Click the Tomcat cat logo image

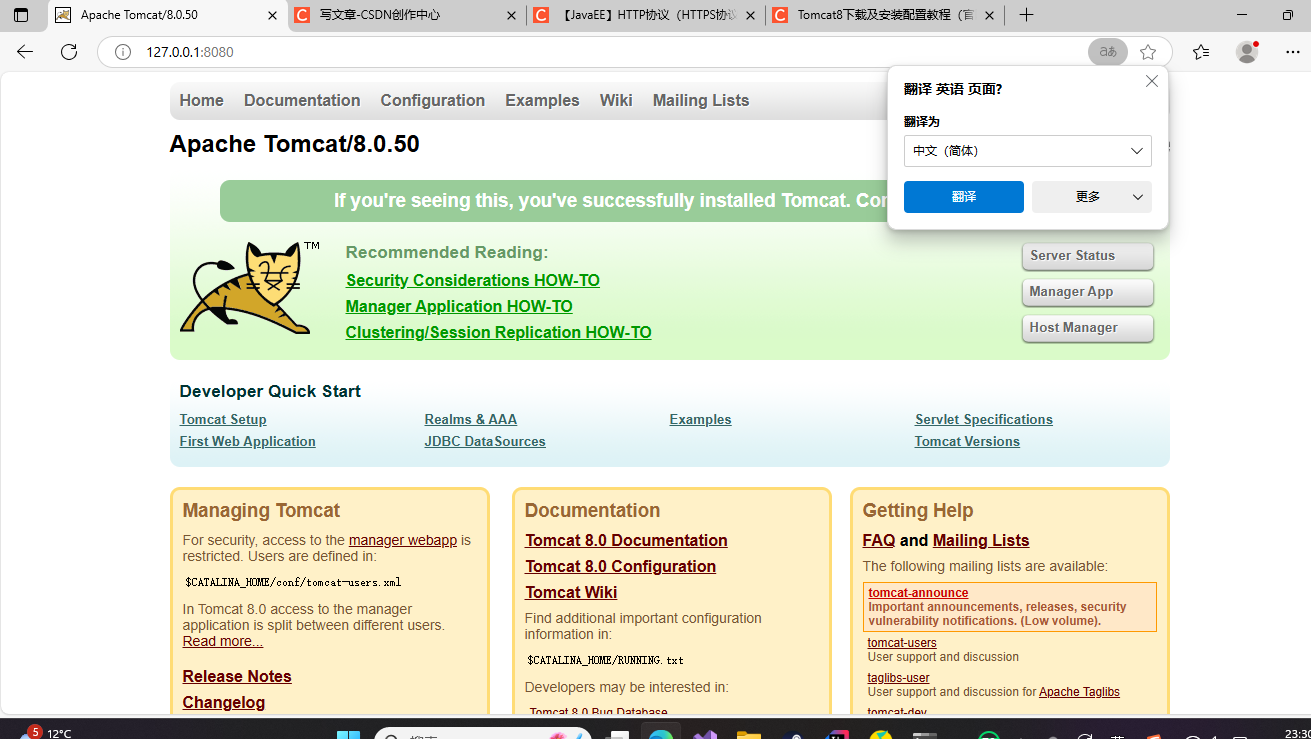pyautogui.click(x=249, y=287)
